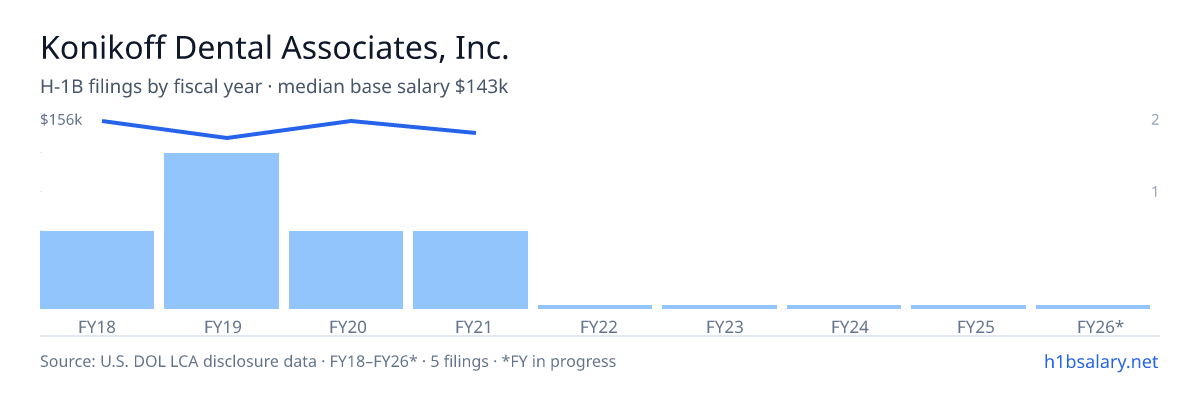Click the tall FY19 filings bar
Viewport: 1200px width, 400px height.
tap(221, 231)
